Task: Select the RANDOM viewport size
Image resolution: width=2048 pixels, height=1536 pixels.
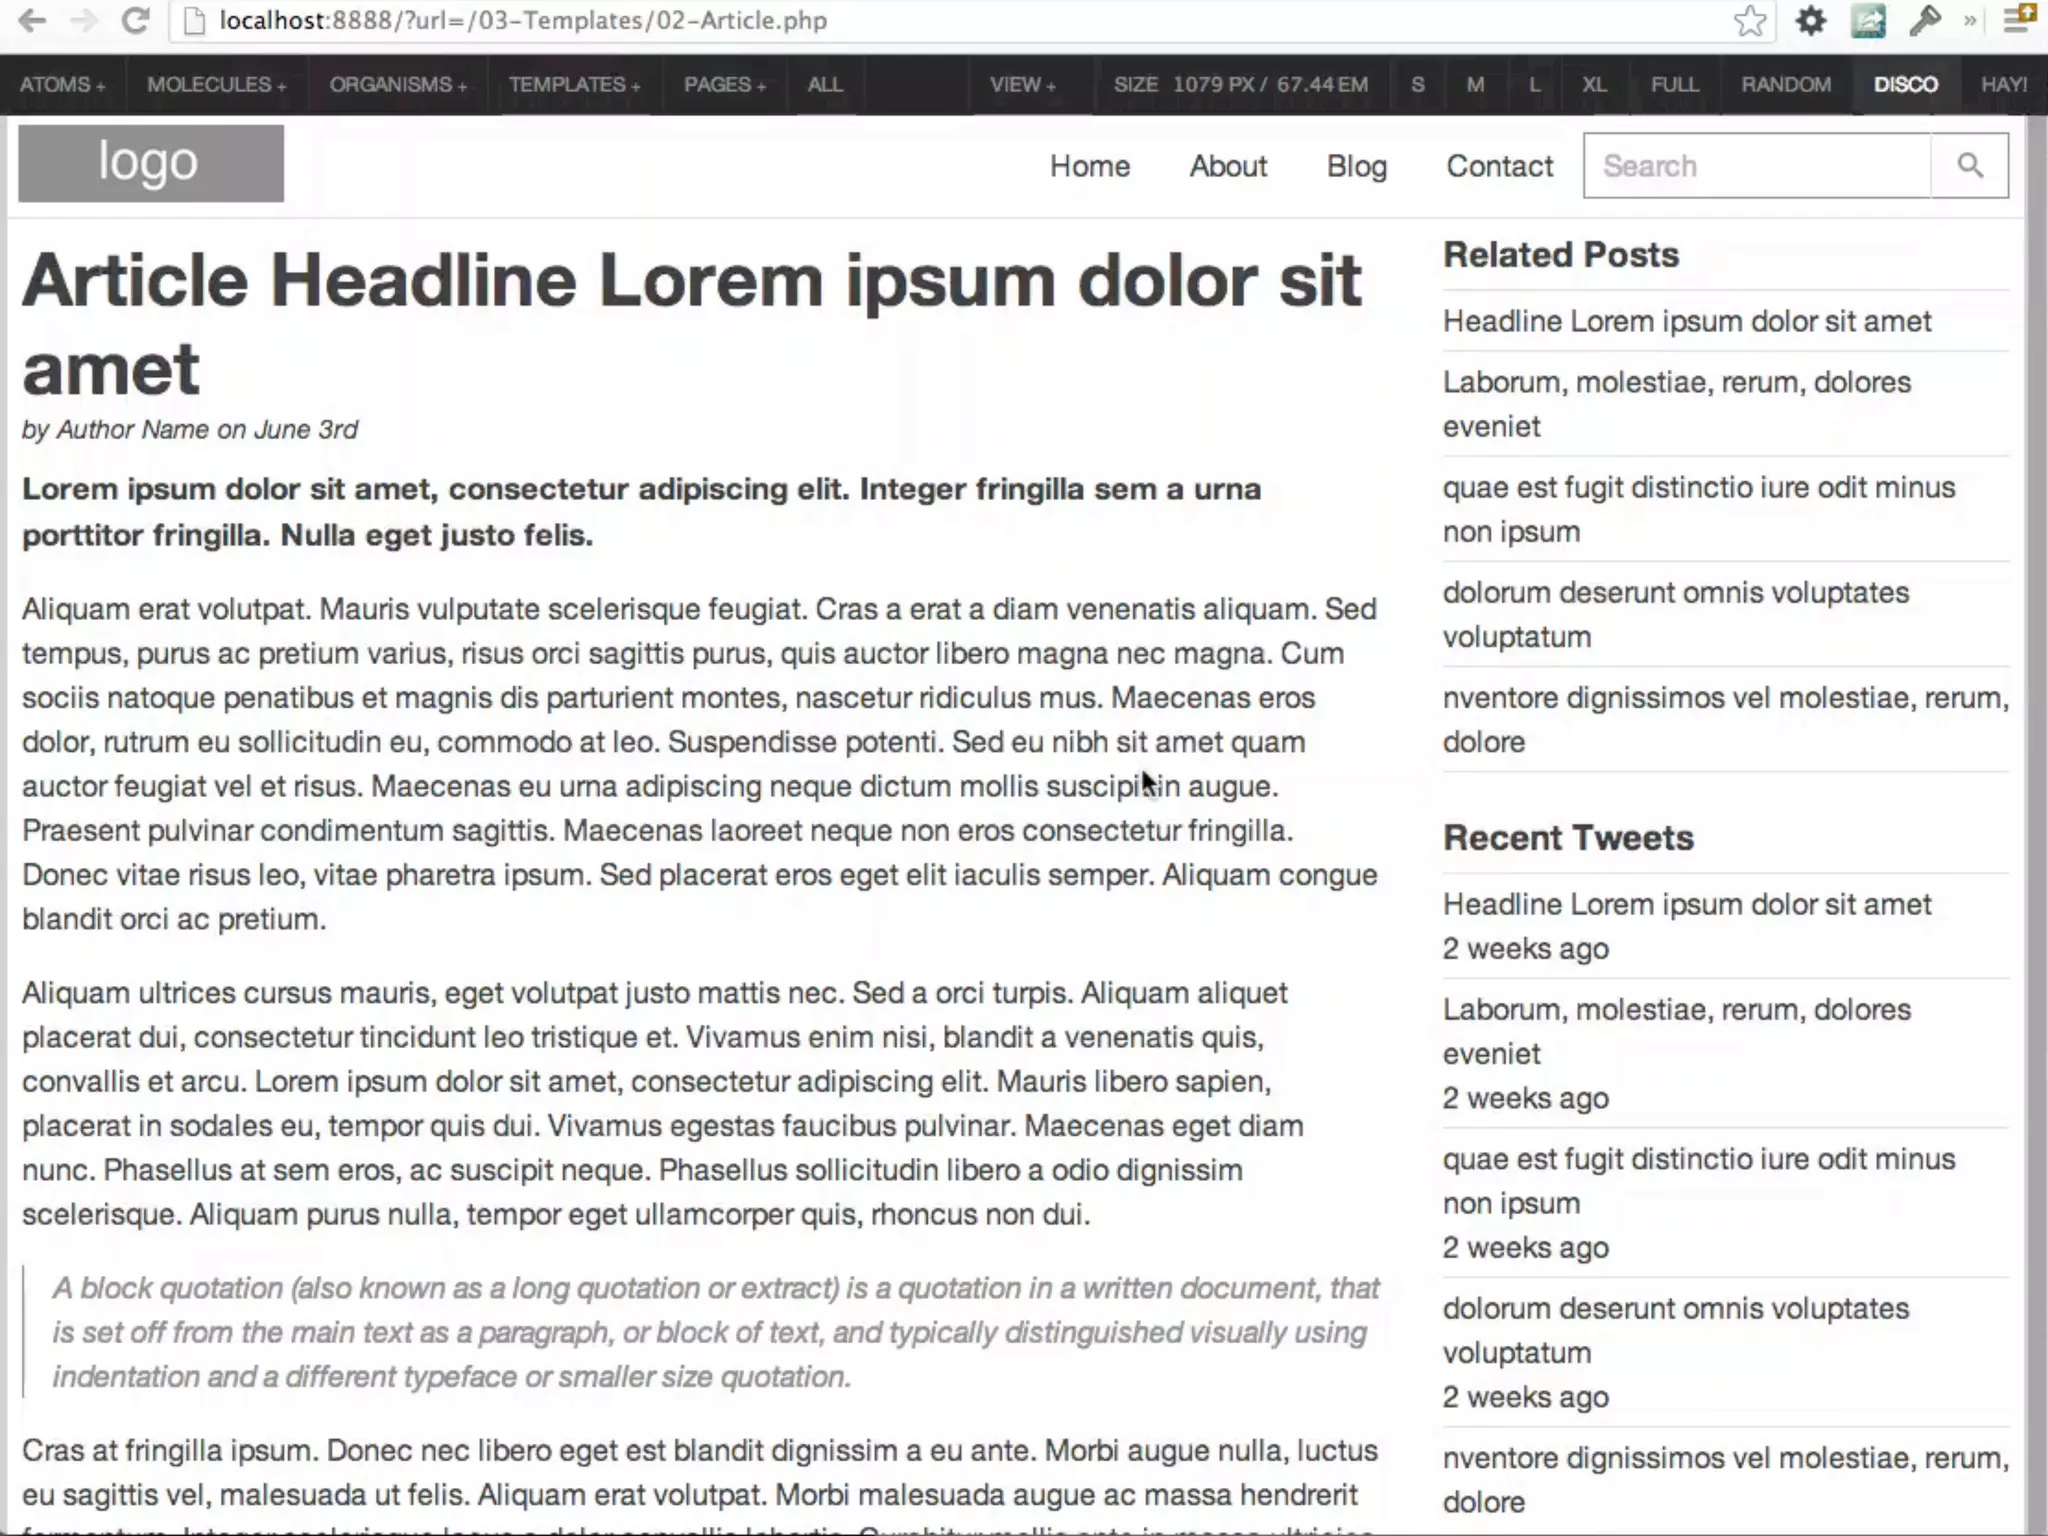Action: (x=1786, y=85)
